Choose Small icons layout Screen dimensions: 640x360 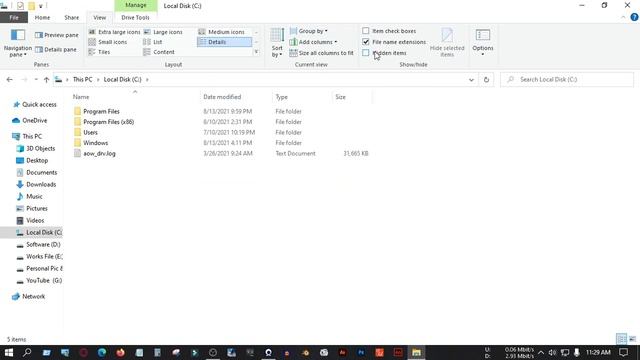pos(108,42)
